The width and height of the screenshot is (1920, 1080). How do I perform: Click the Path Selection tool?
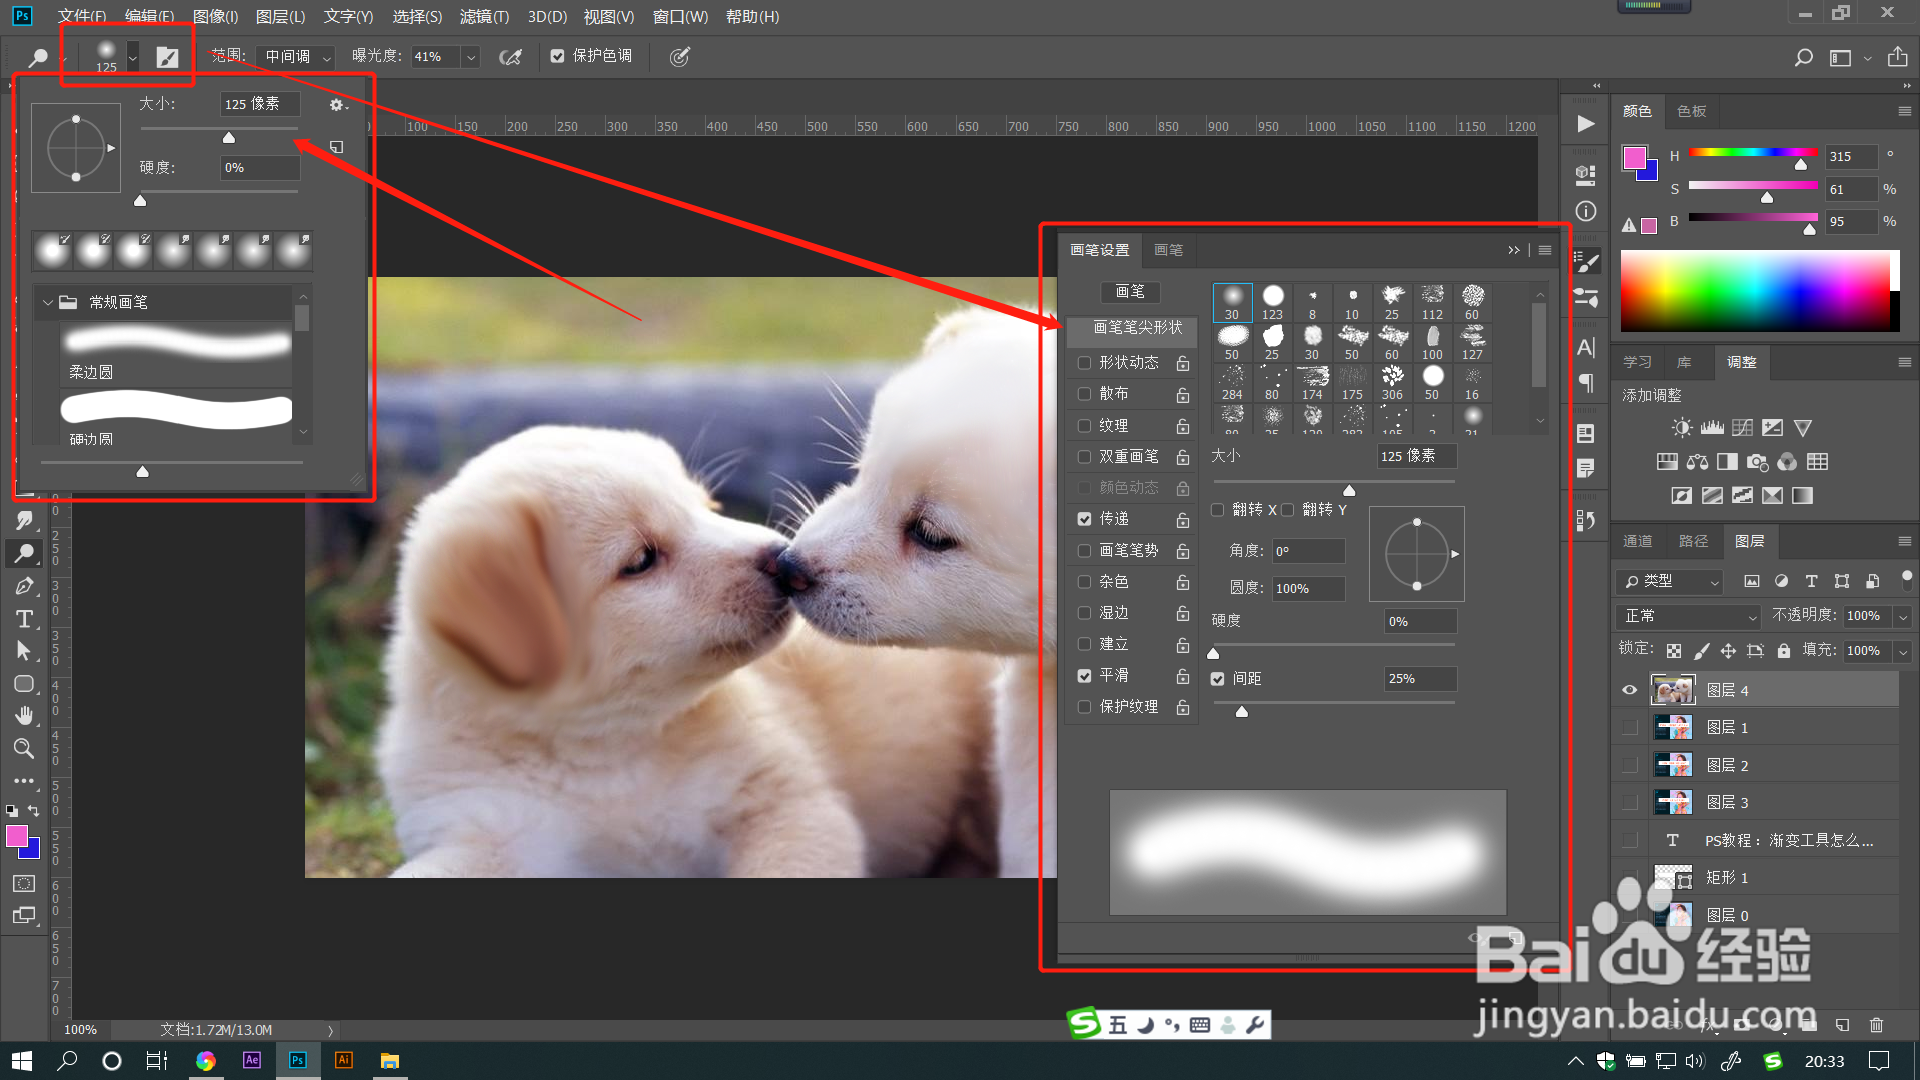pos(24,651)
